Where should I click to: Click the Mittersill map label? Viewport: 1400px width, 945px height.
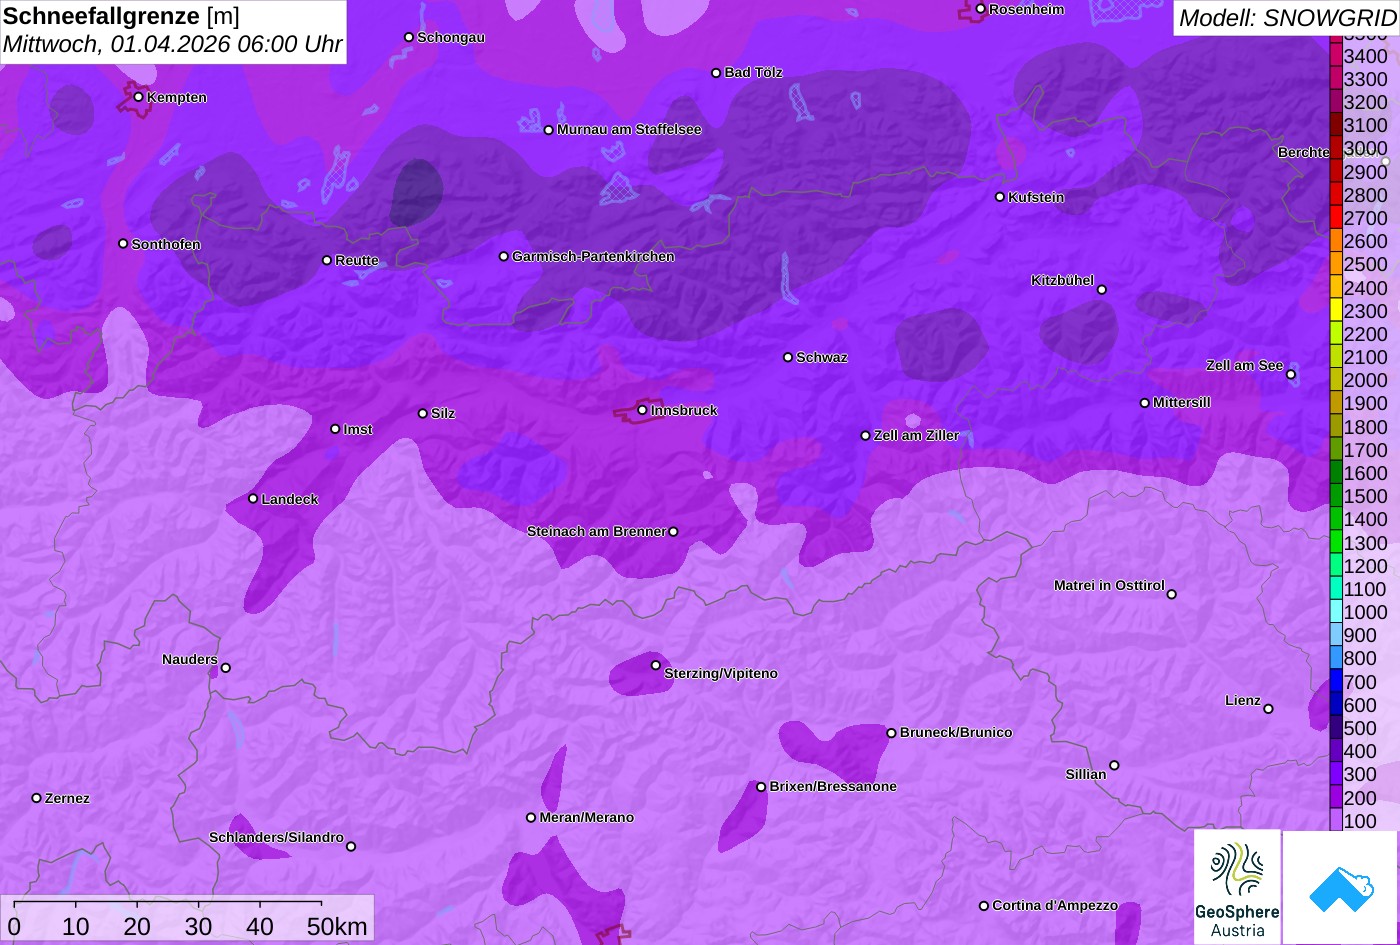[x=1182, y=402]
